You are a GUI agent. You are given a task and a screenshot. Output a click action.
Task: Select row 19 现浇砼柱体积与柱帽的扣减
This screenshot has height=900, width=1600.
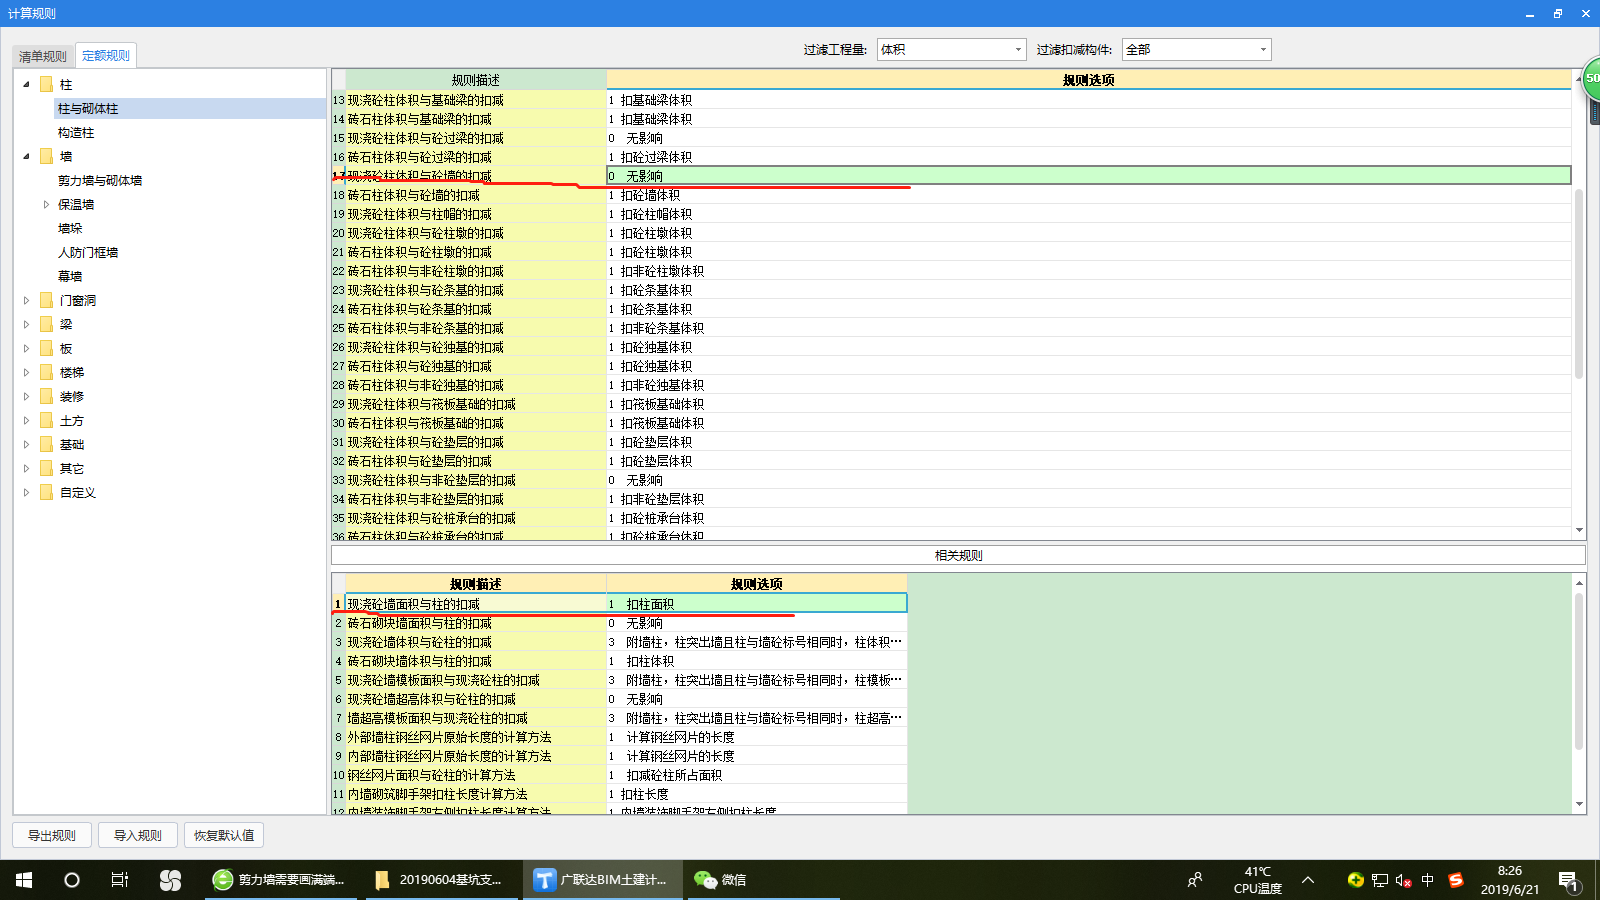476,214
